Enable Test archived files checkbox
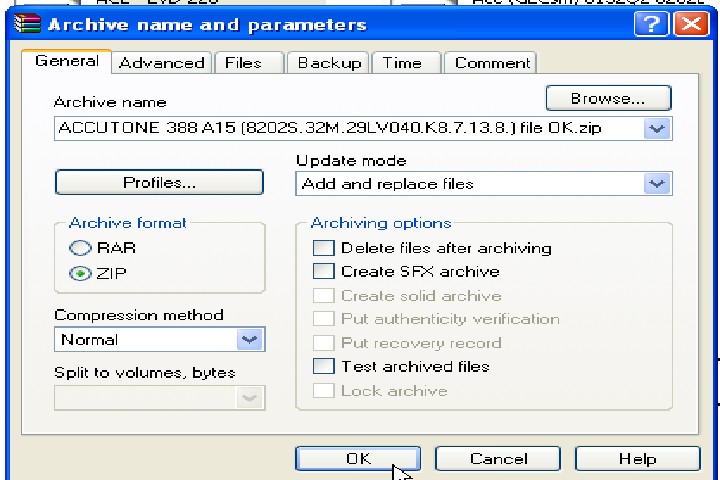Image resolution: width=720 pixels, height=480 pixels. point(324,367)
